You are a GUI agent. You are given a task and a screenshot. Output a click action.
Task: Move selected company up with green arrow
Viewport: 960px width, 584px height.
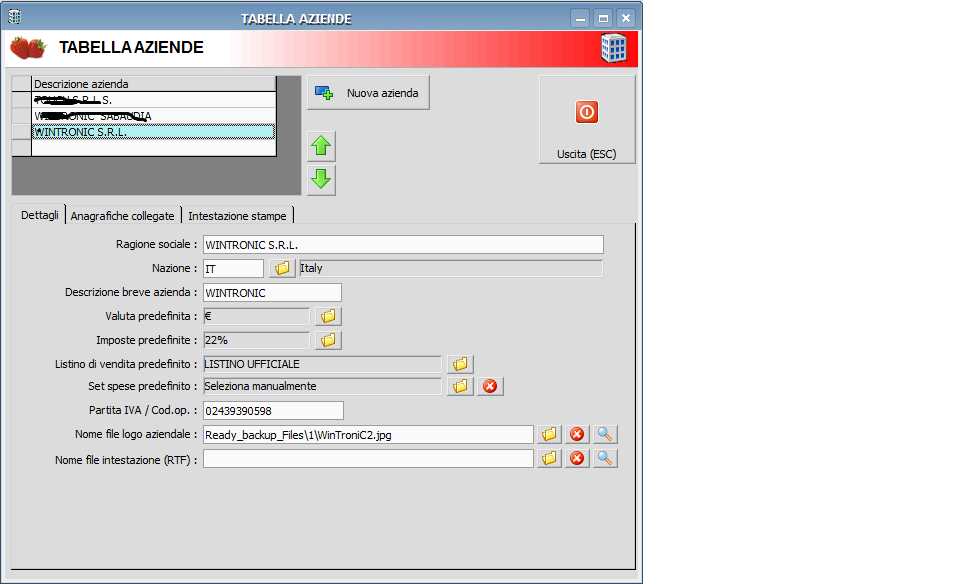(321, 146)
